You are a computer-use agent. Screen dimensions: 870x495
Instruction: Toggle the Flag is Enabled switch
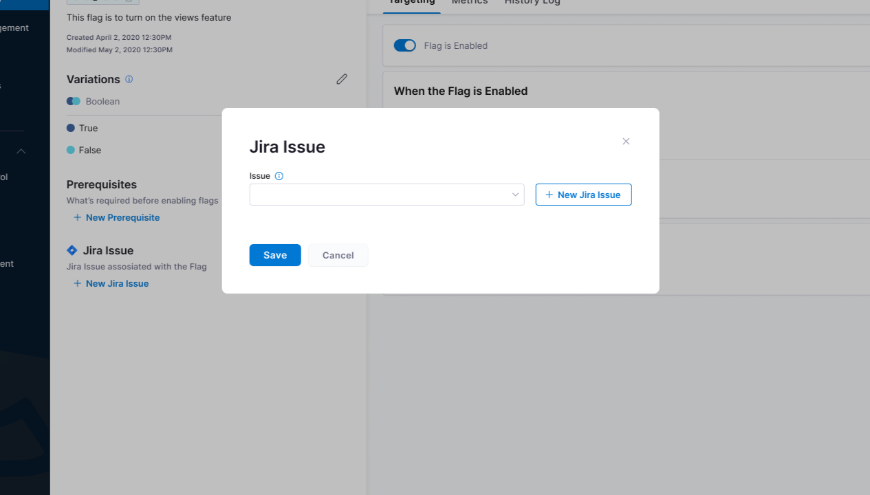(405, 46)
